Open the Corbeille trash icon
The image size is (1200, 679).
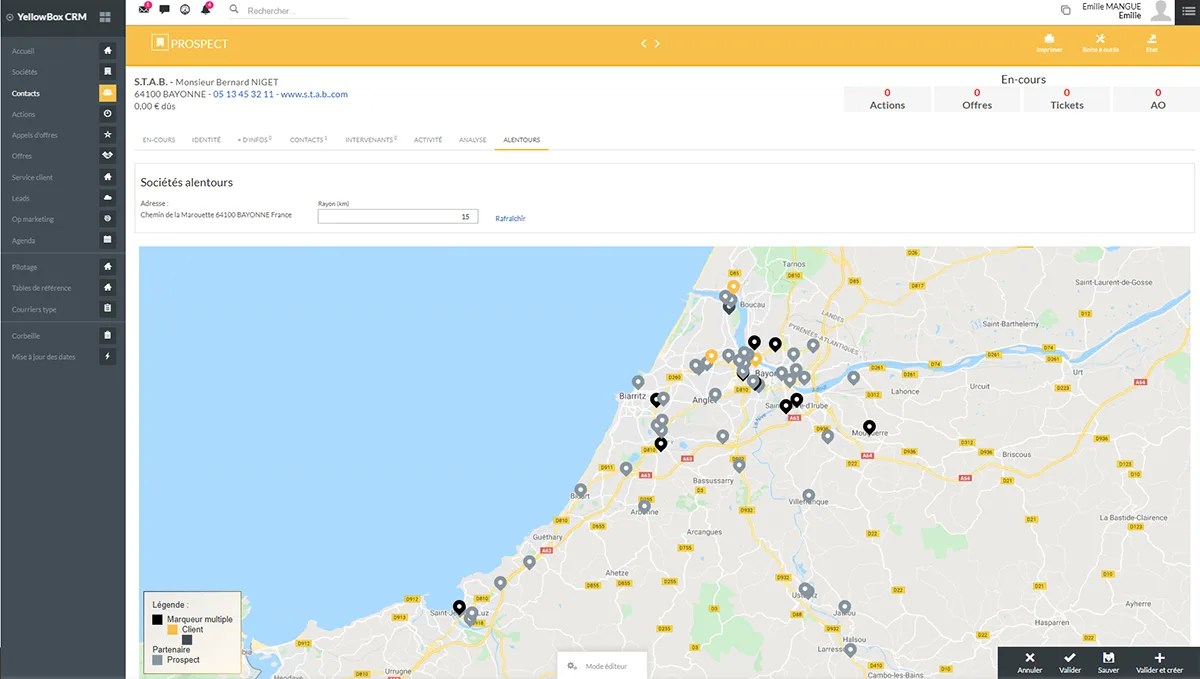pyautogui.click(x=108, y=336)
